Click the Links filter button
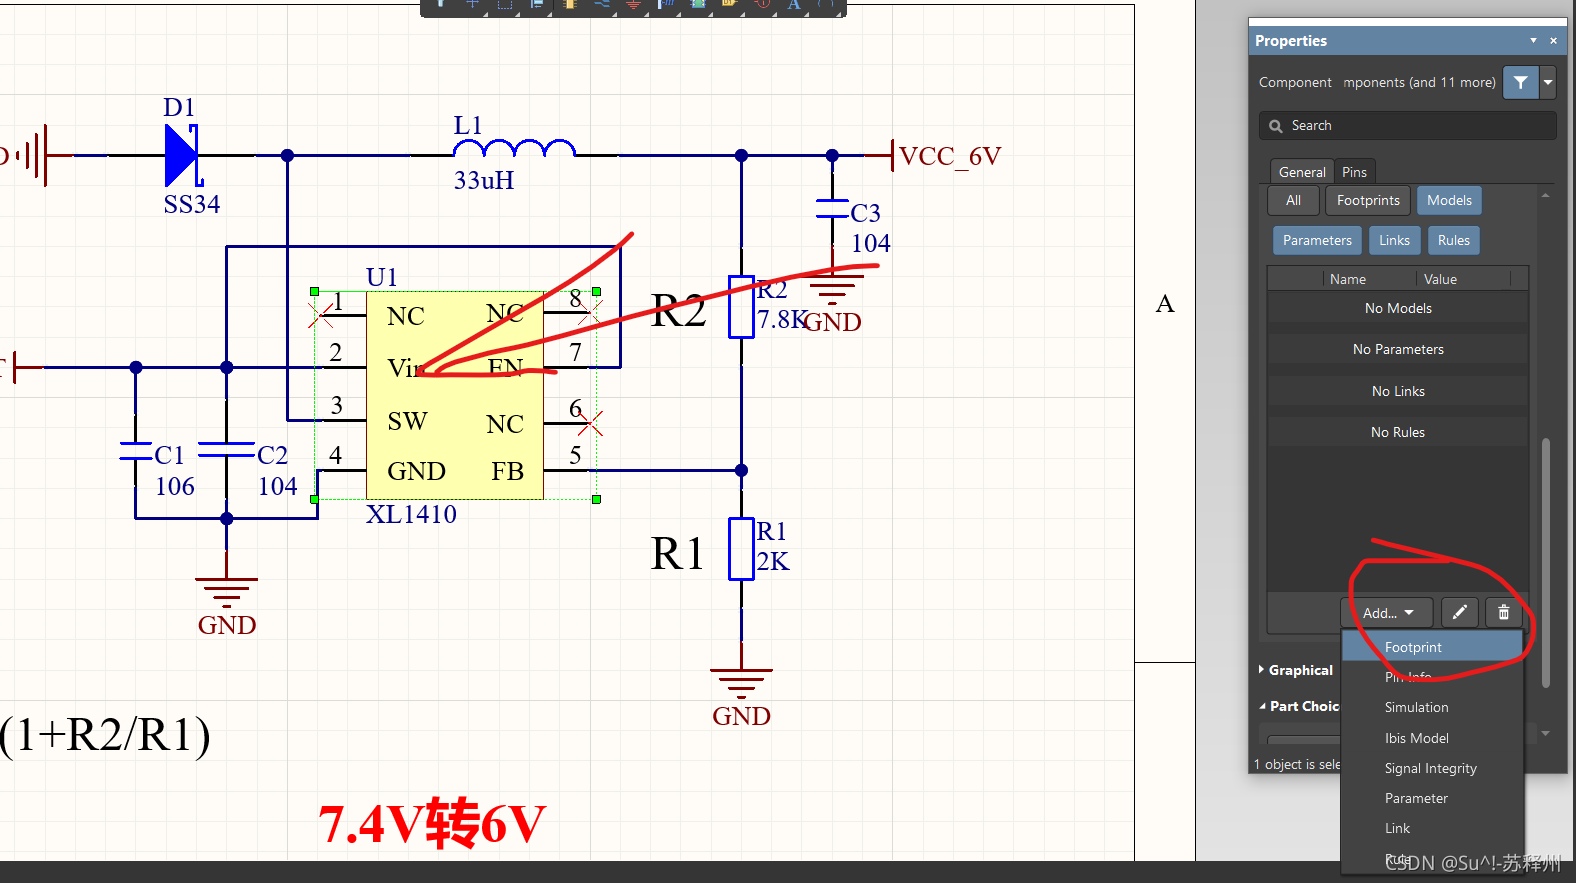The width and height of the screenshot is (1576, 883). [1393, 240]
